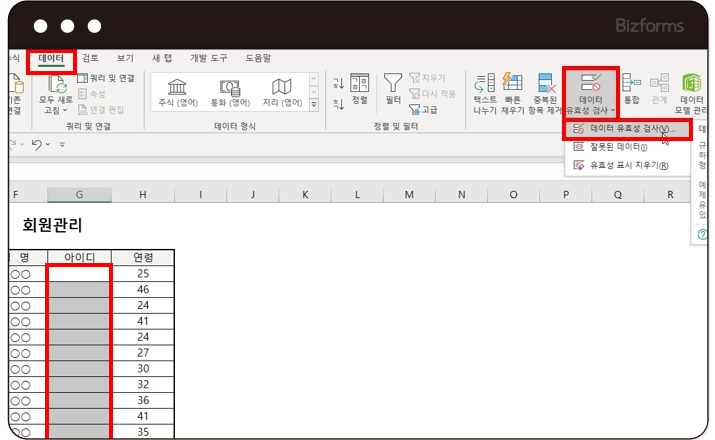Viewport: 715px width, 440px height.
Task: Select column G header
Action: (x=79, y=194)
